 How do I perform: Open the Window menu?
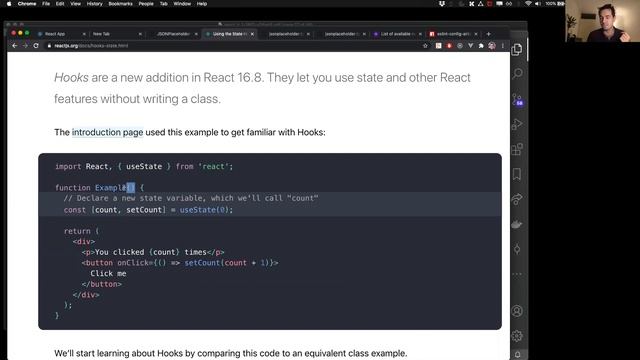182,4
